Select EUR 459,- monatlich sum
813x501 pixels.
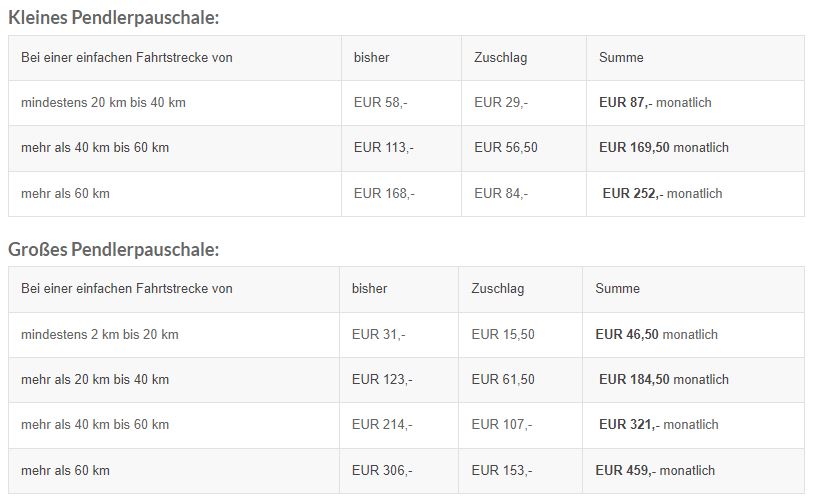tap(655, 471)
